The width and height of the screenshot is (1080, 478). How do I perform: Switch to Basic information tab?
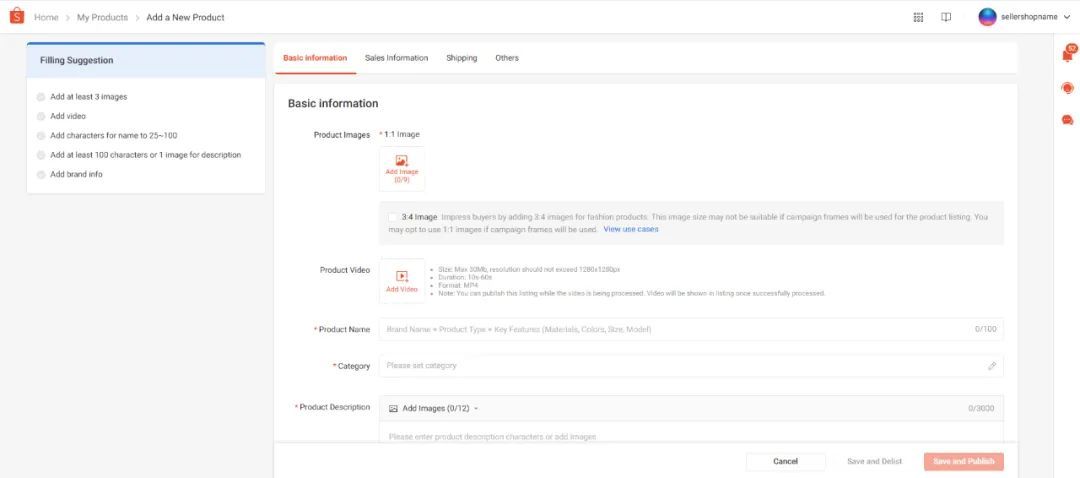pyautogui.click(x=315, y=58)
